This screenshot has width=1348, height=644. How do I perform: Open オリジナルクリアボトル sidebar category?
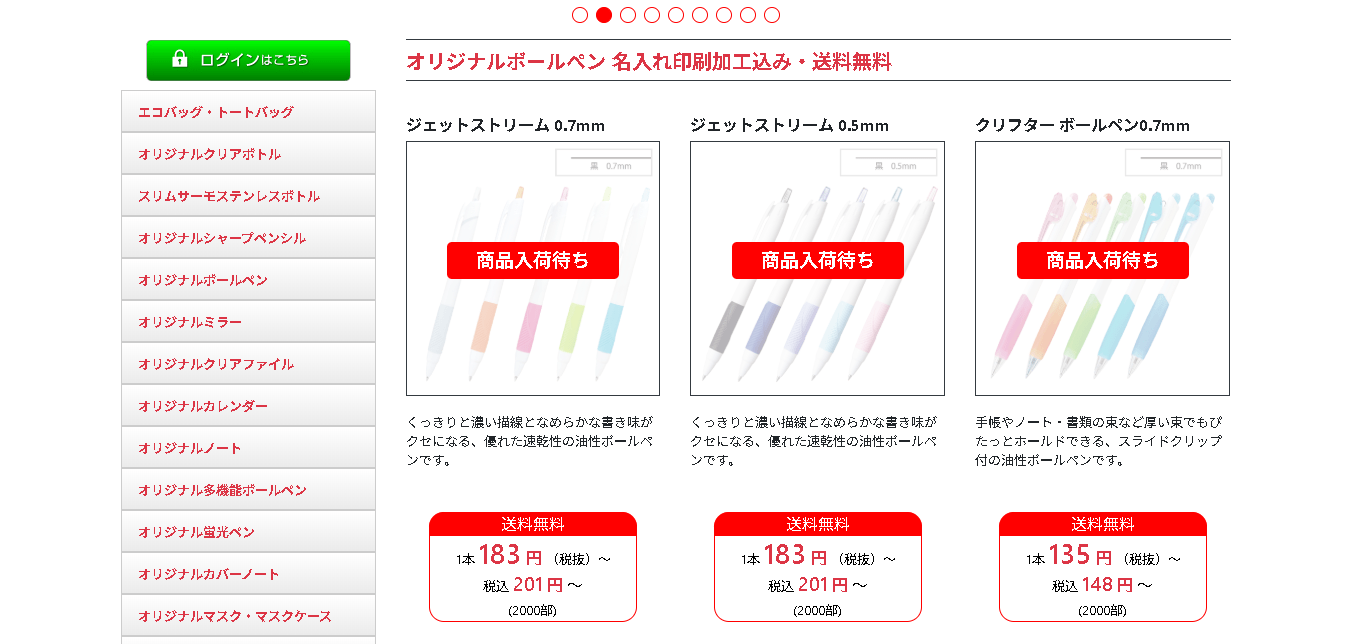point(248,154)
